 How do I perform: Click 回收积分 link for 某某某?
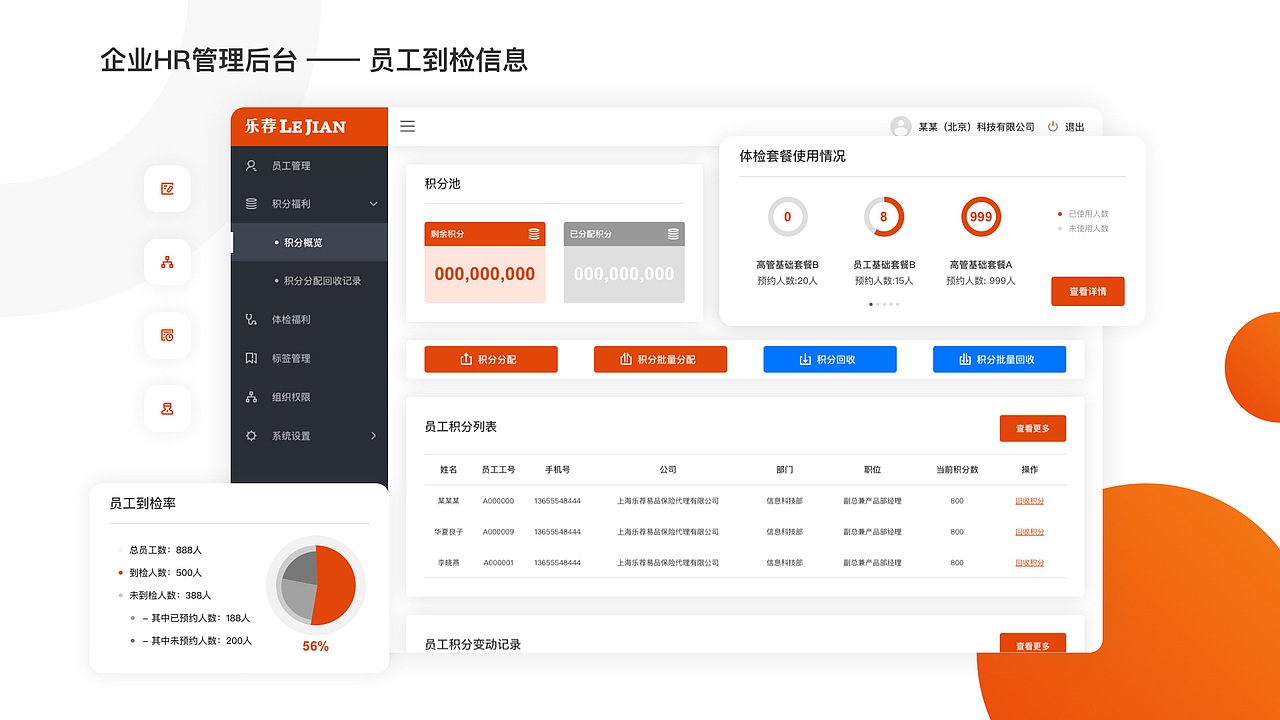1029,501
